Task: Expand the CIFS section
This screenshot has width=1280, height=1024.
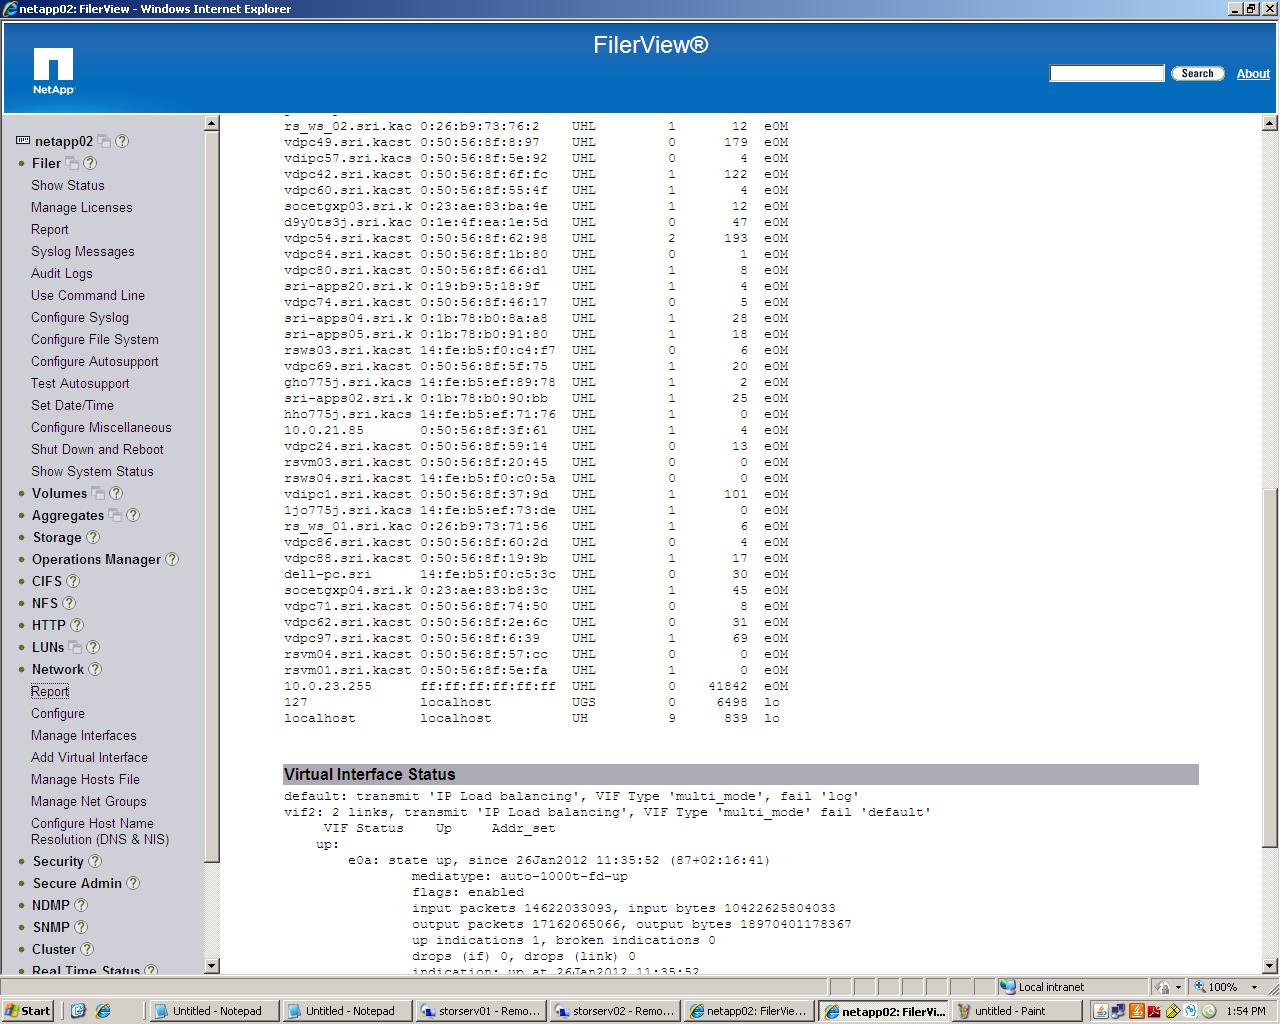Action: click(x=47, y=581)
